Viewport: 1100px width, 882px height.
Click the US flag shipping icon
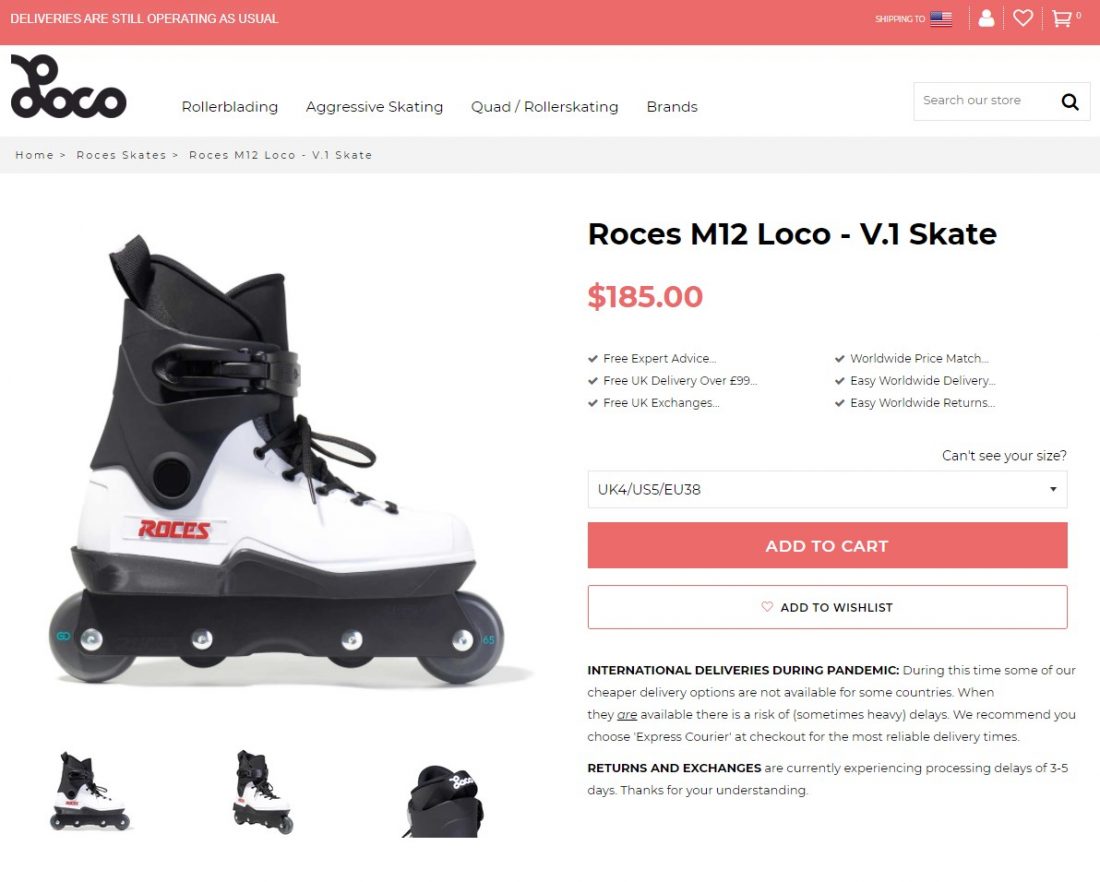tap(940, 18)
